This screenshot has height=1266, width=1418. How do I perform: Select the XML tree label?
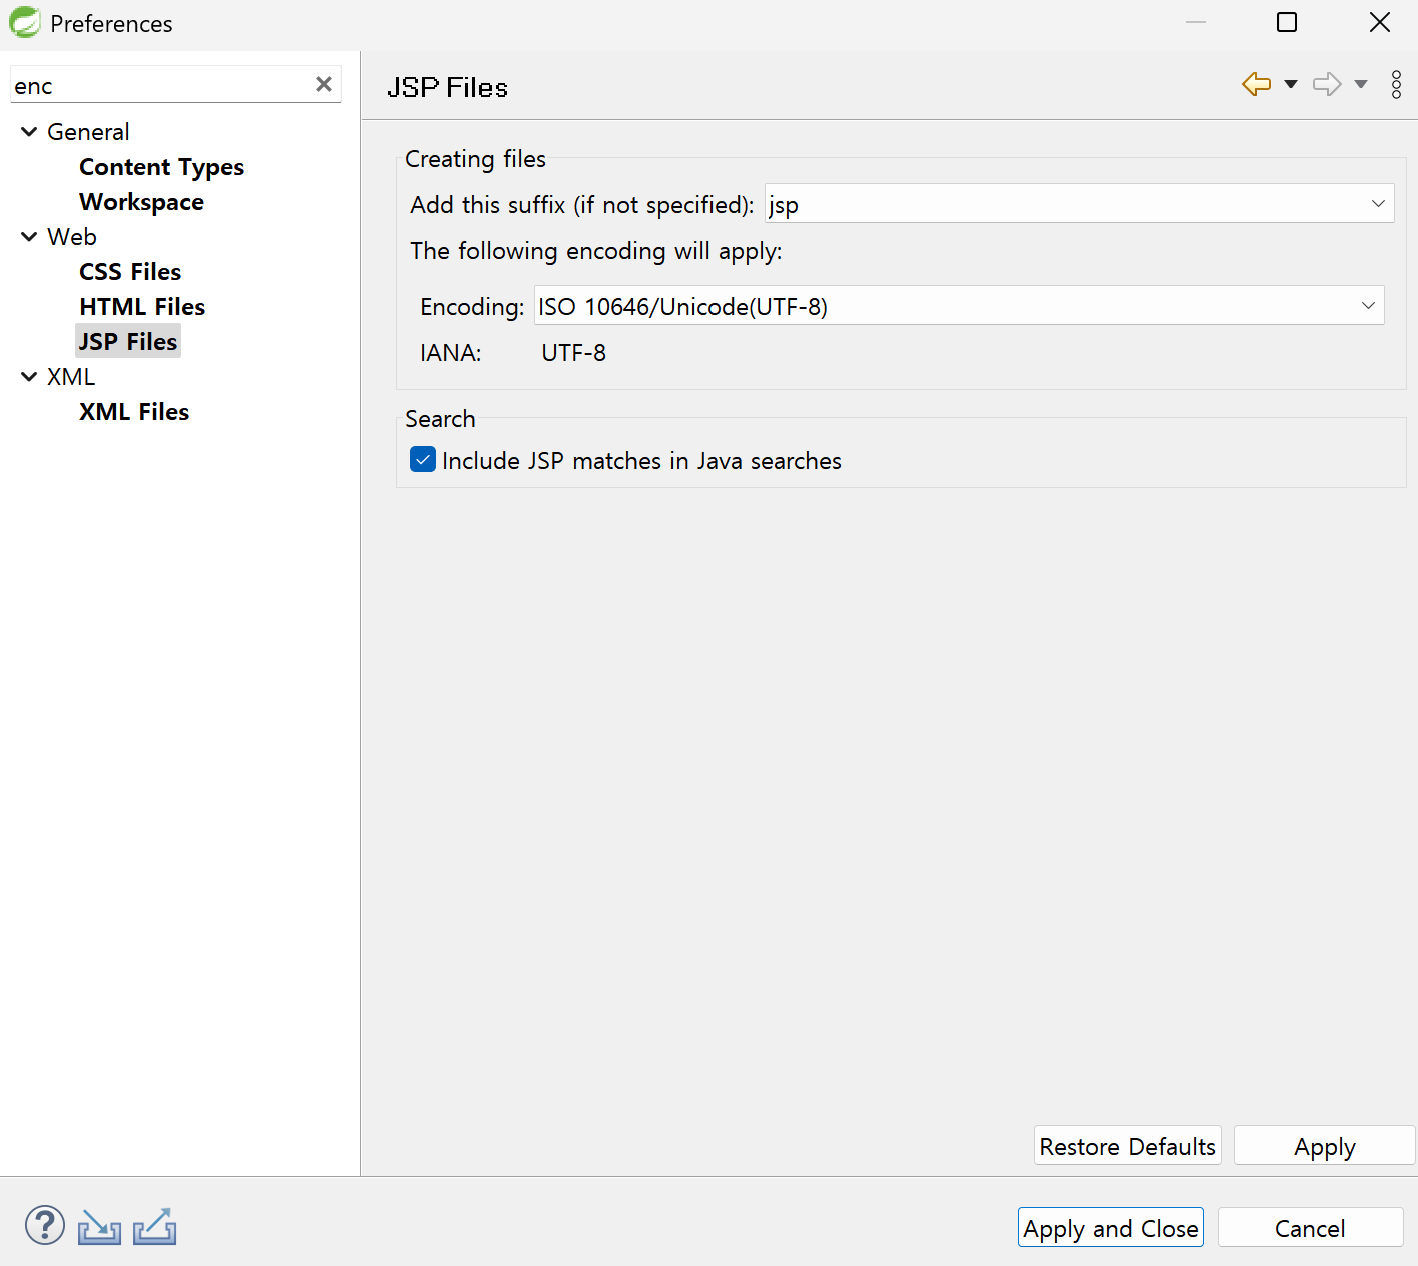[71, 377]
